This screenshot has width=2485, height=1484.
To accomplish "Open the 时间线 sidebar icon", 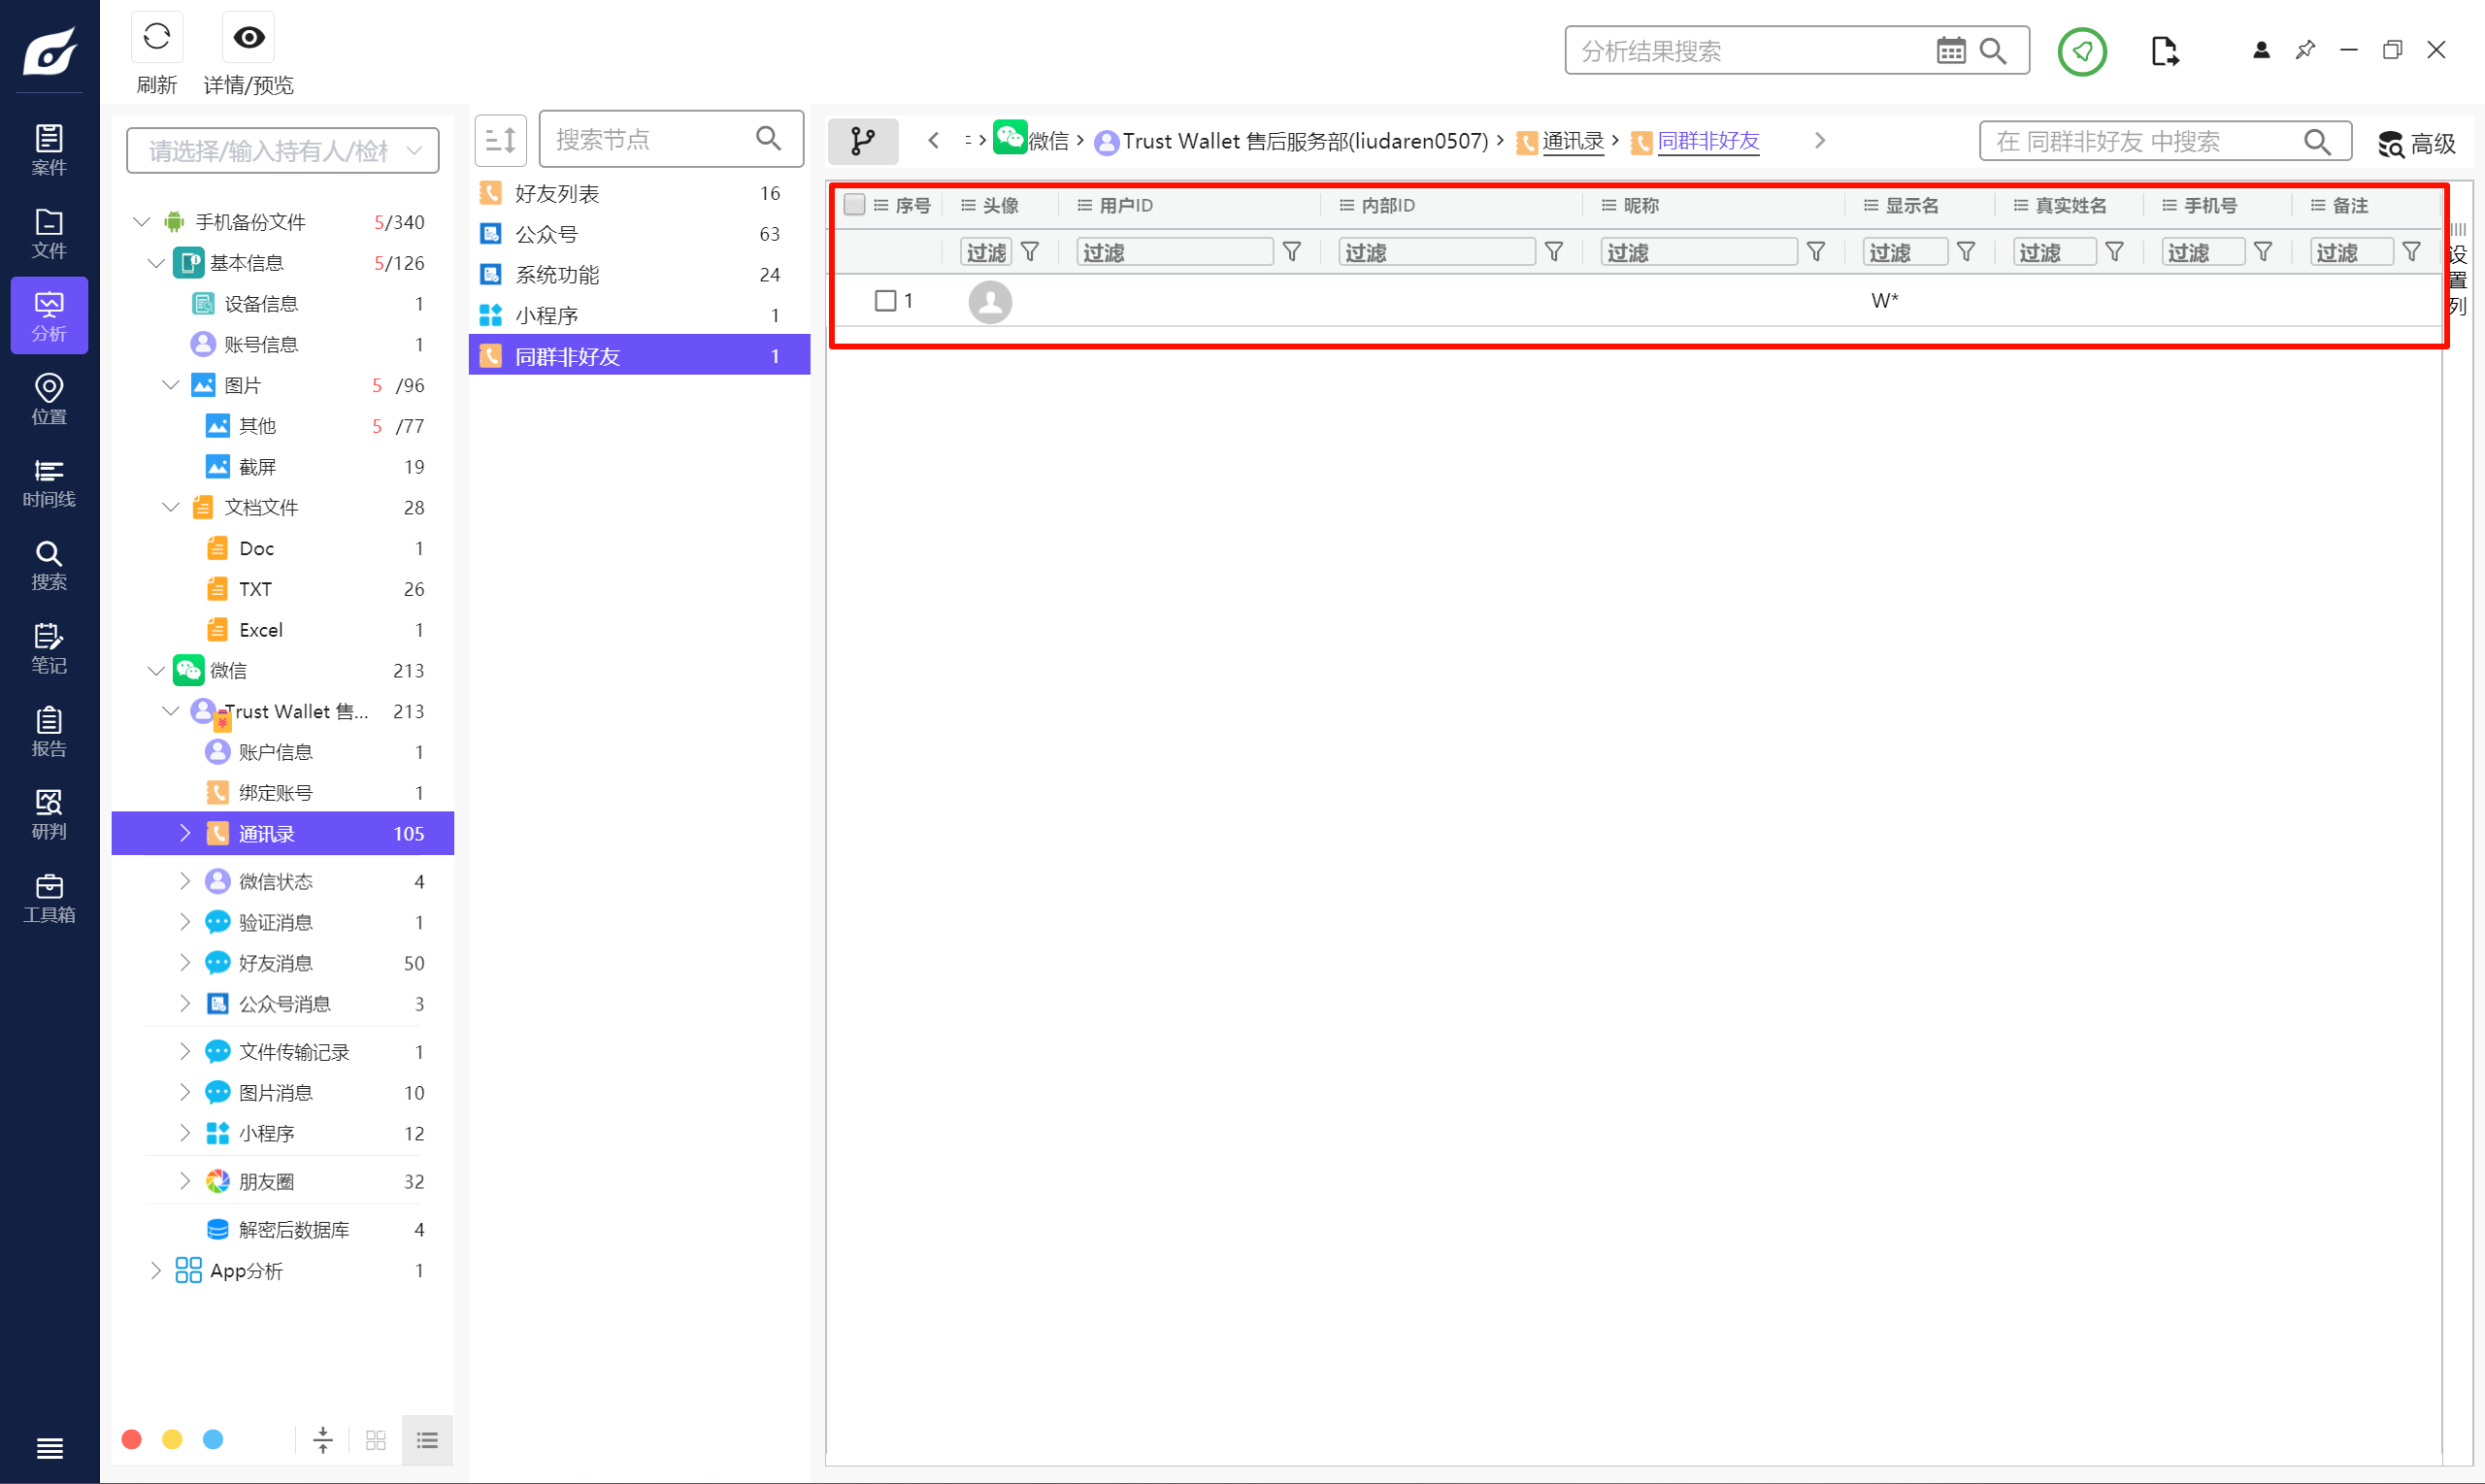I will point(49,482).
